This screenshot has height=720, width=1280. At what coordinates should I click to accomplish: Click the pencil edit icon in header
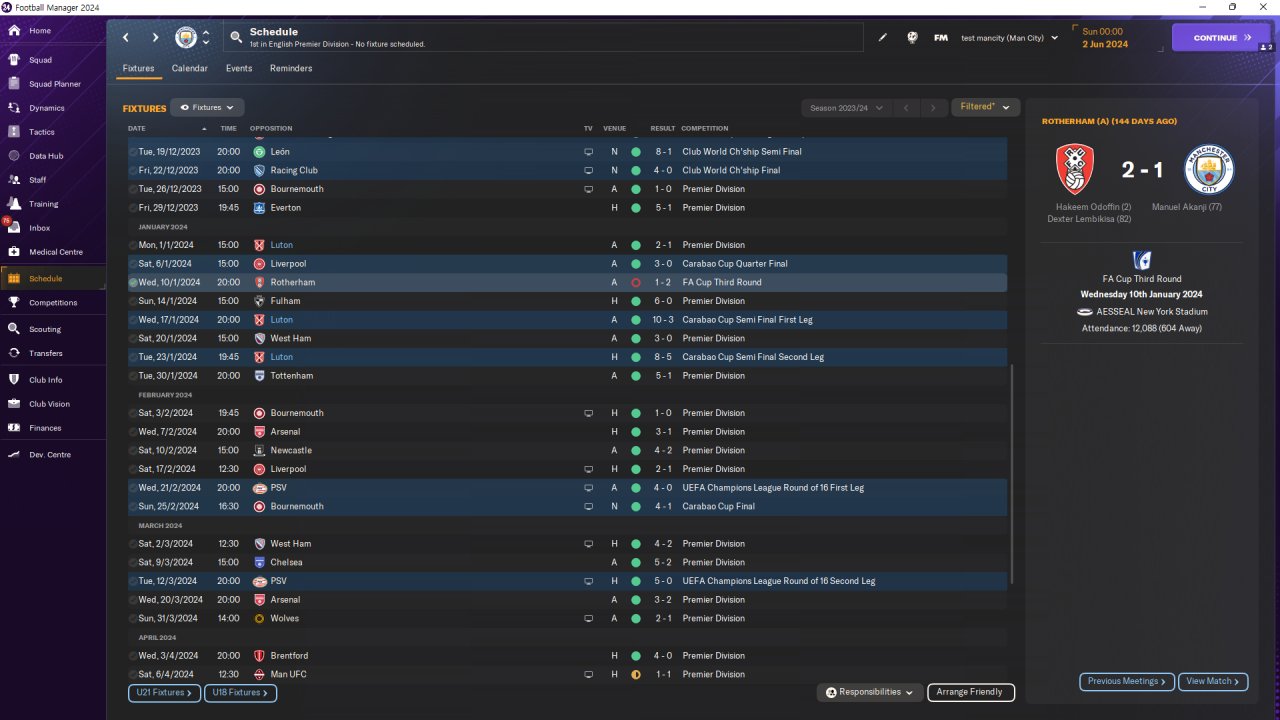coord(883,38)
